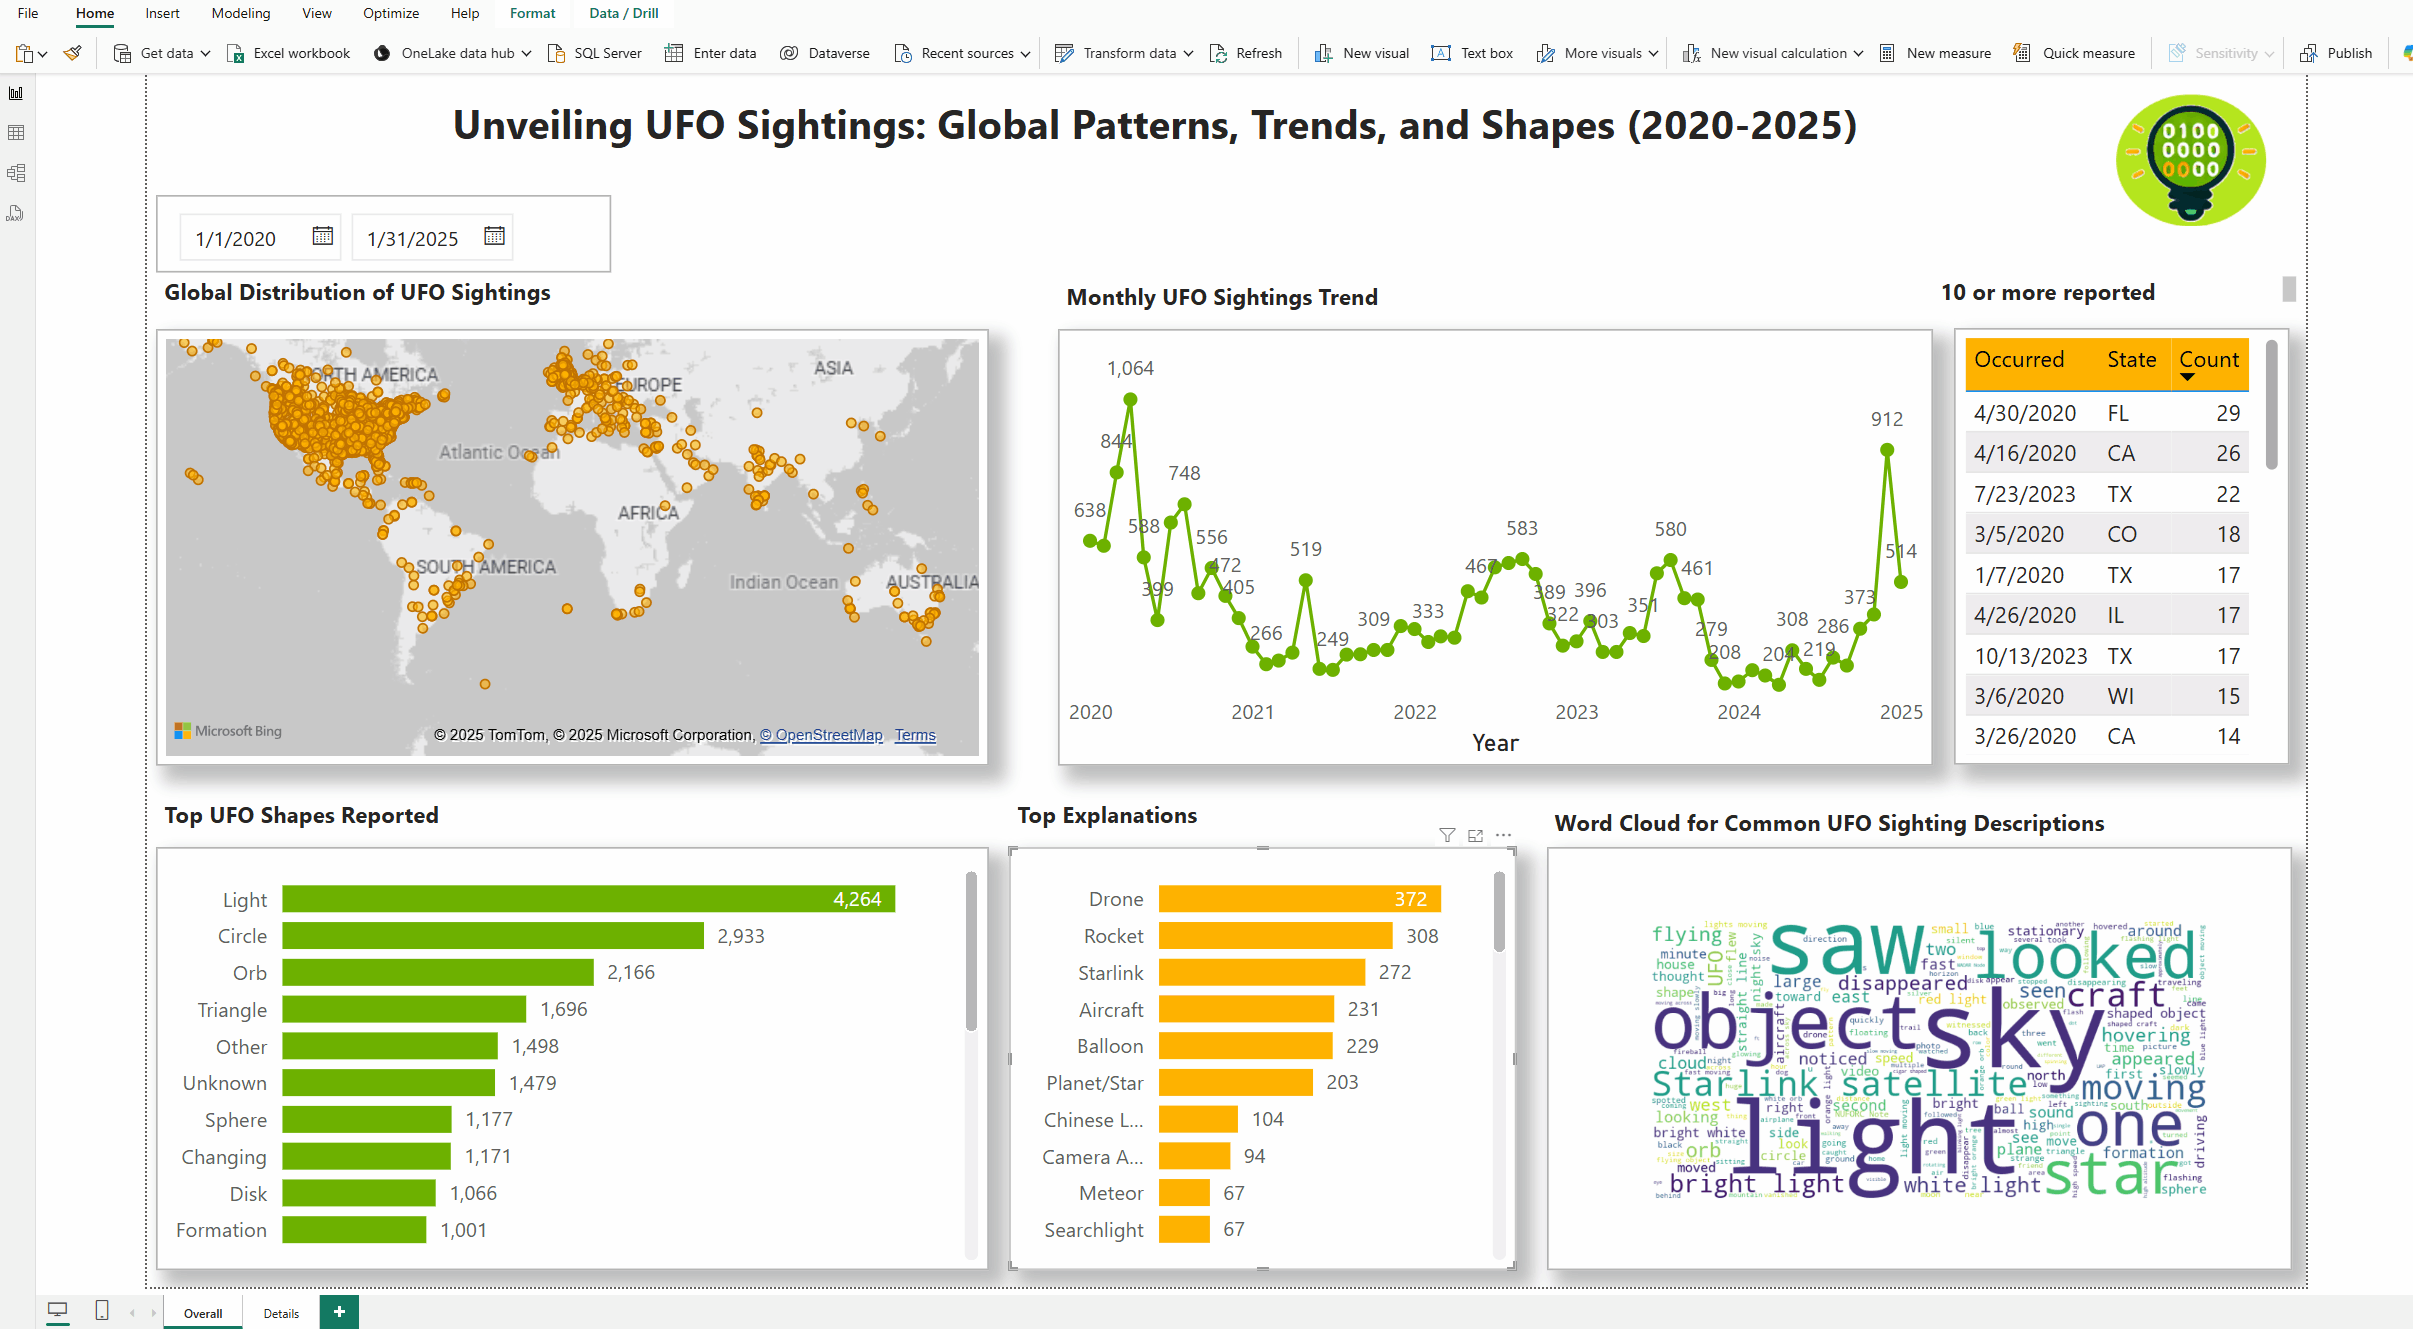Click the filter icon above Top Explanations
The width and height of the screenshot is (2413, 1329).
click(1446, 835)
